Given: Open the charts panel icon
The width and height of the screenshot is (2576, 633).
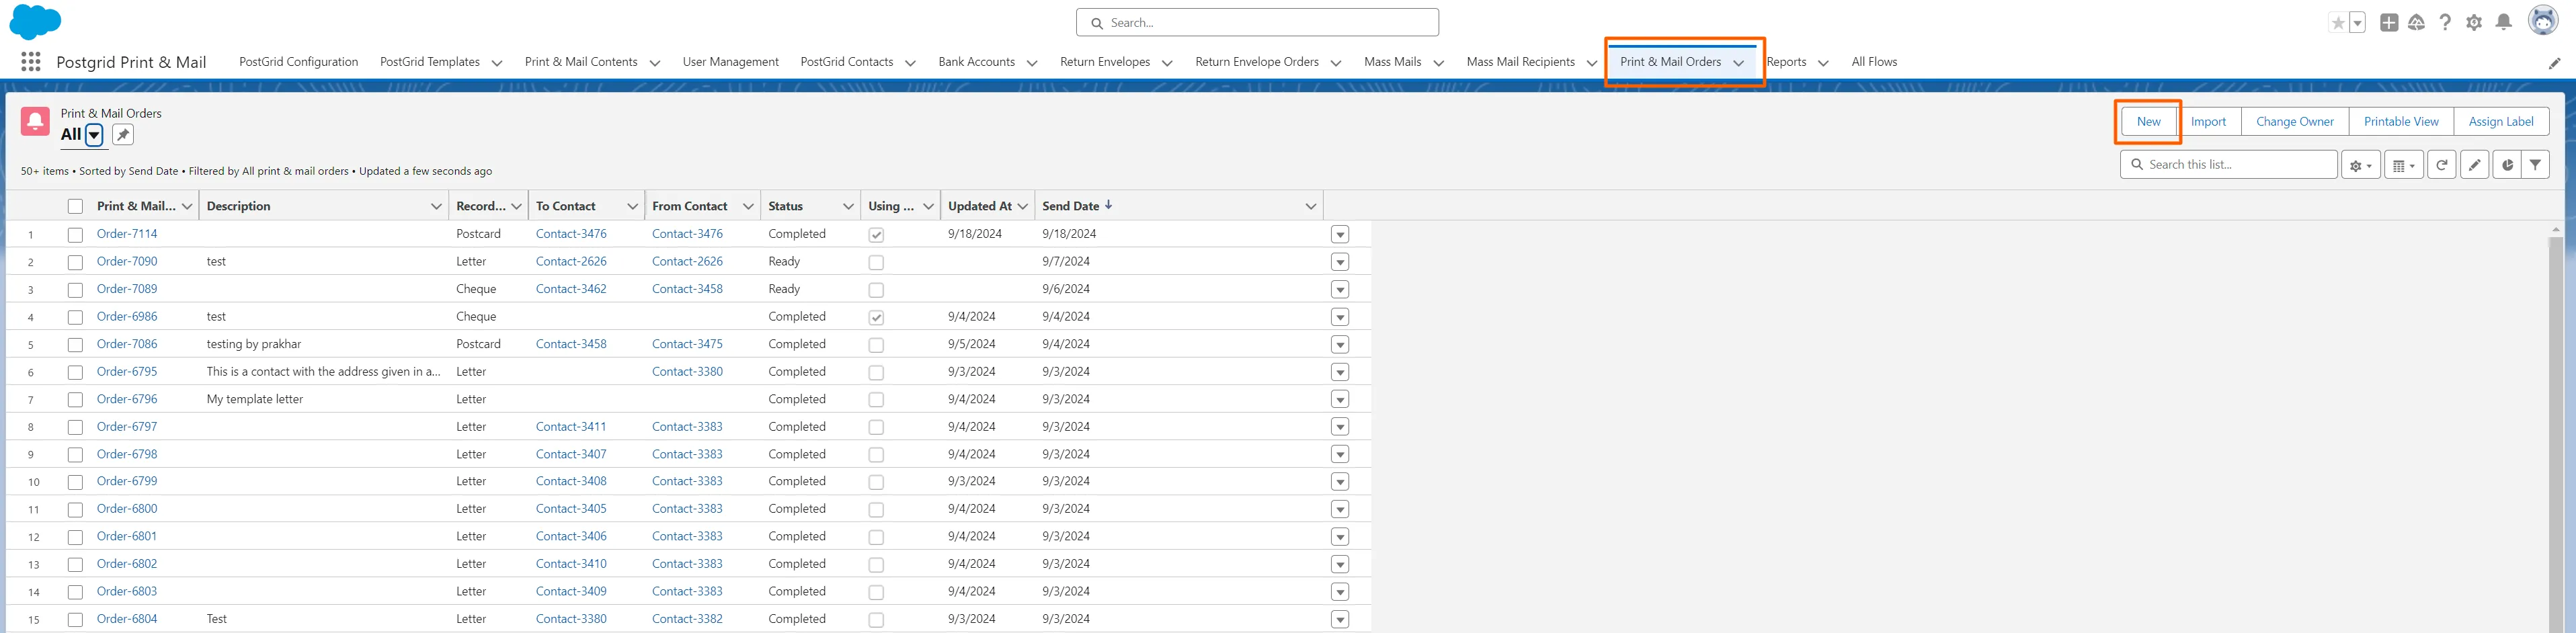Looking at the screenshot, I should click(2506, 165).
